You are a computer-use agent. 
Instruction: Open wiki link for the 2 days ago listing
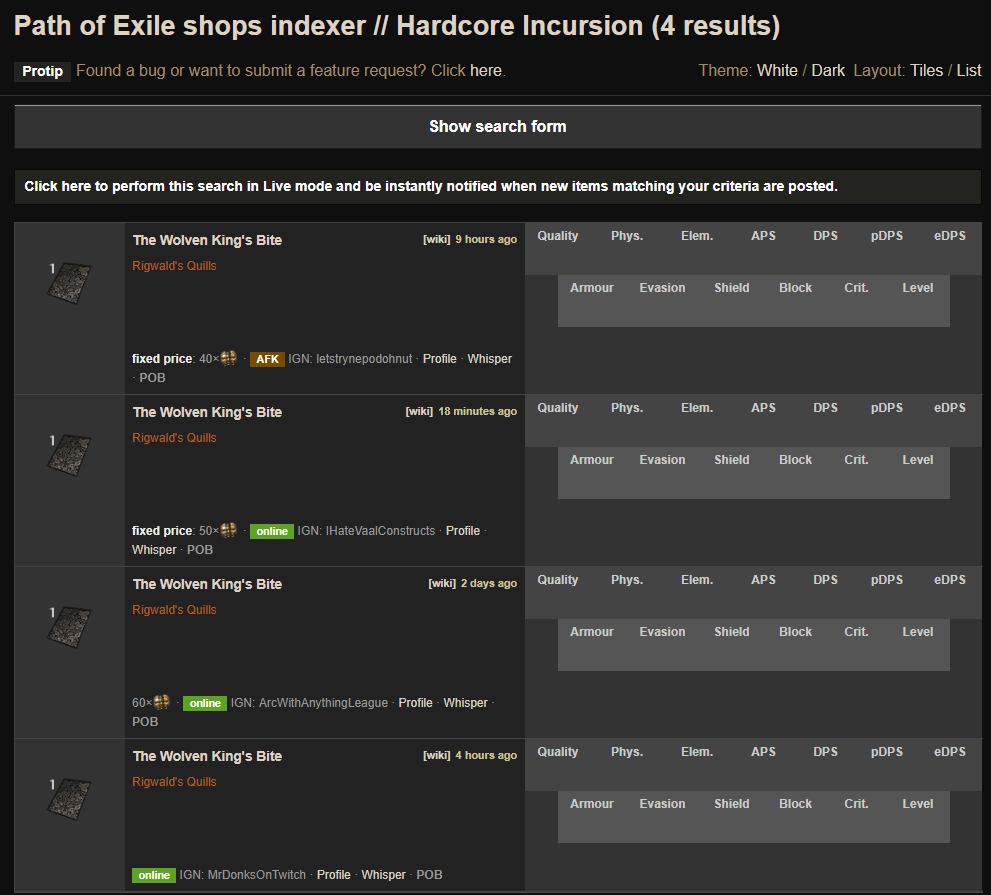click(x=442, y=583)
